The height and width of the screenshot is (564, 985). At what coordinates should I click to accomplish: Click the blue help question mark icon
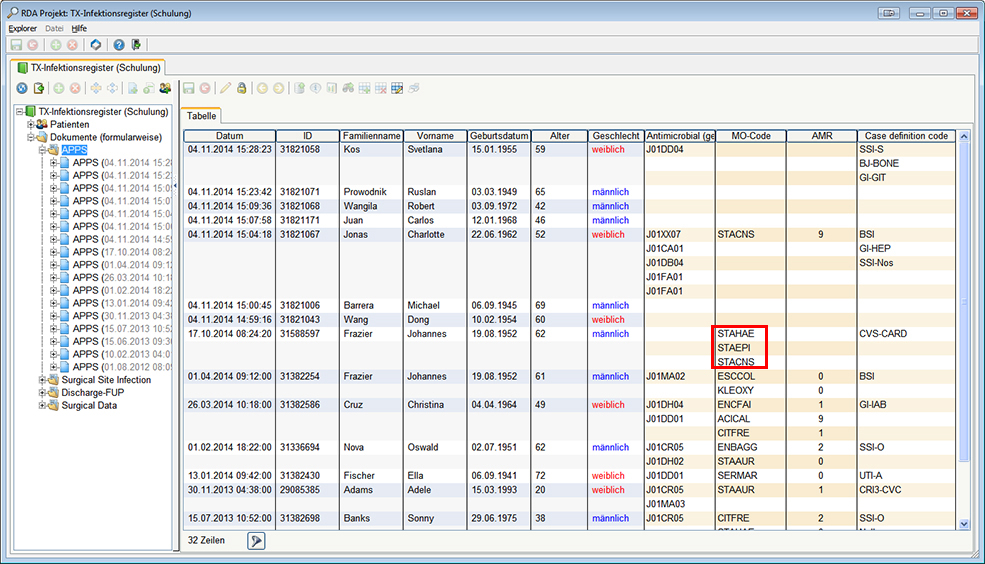pyautogui.click(x=118, y=45)
